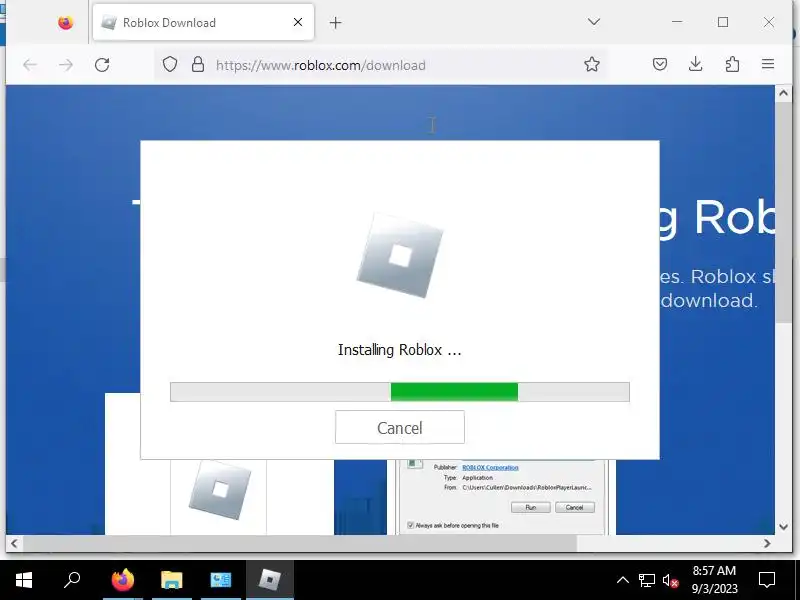Open the Windows Start menu
Screen dimensions: 800x600
23,580
